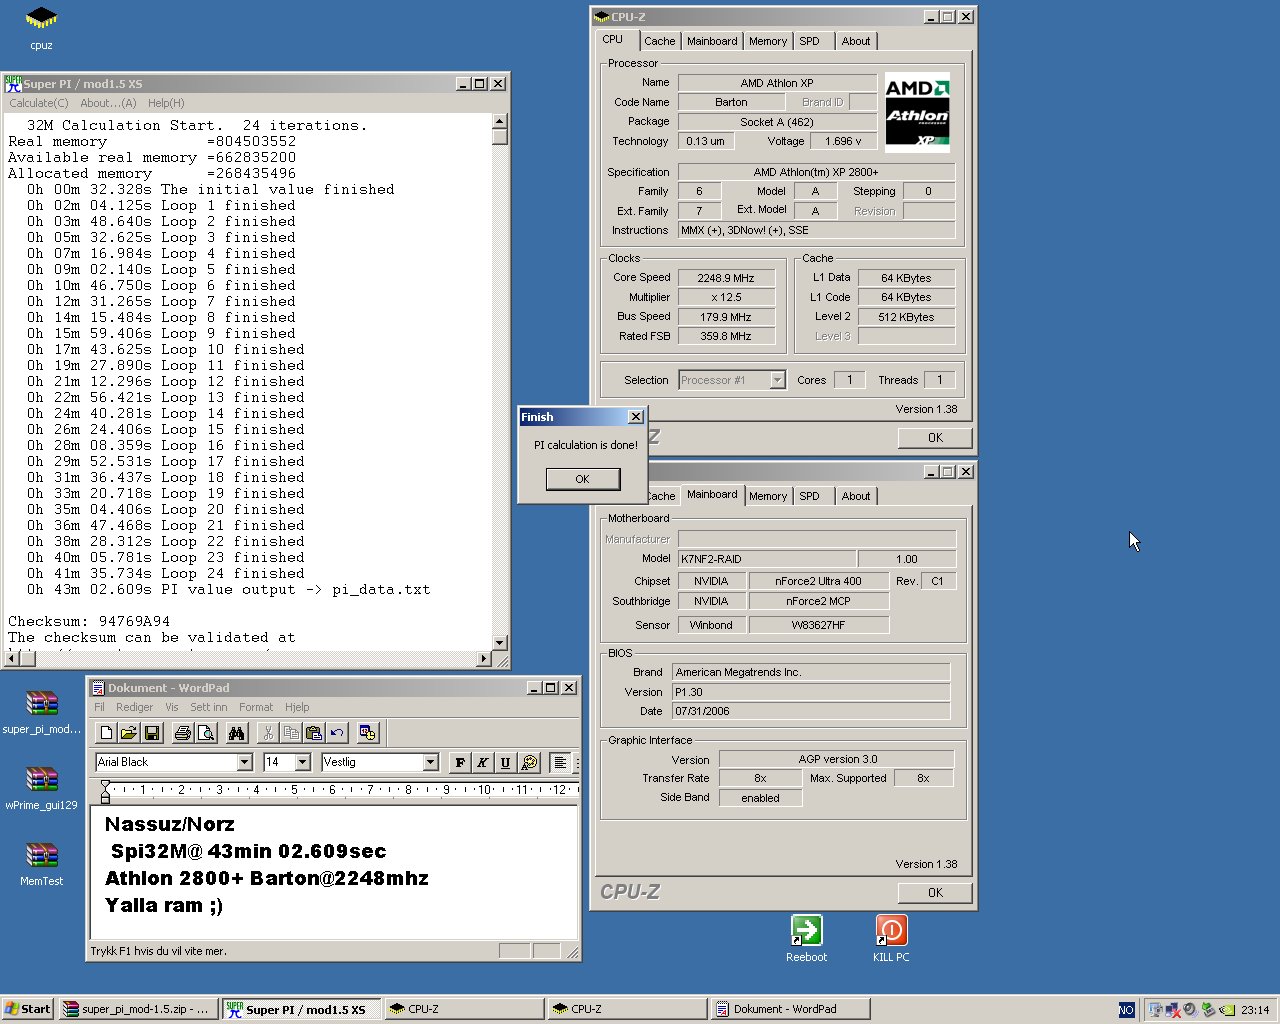Click the super_pi_mod-1.5.zip taskbar button
Image resolution: width=1280 pixels, height=1024 pixels.
coord(137,1009)
